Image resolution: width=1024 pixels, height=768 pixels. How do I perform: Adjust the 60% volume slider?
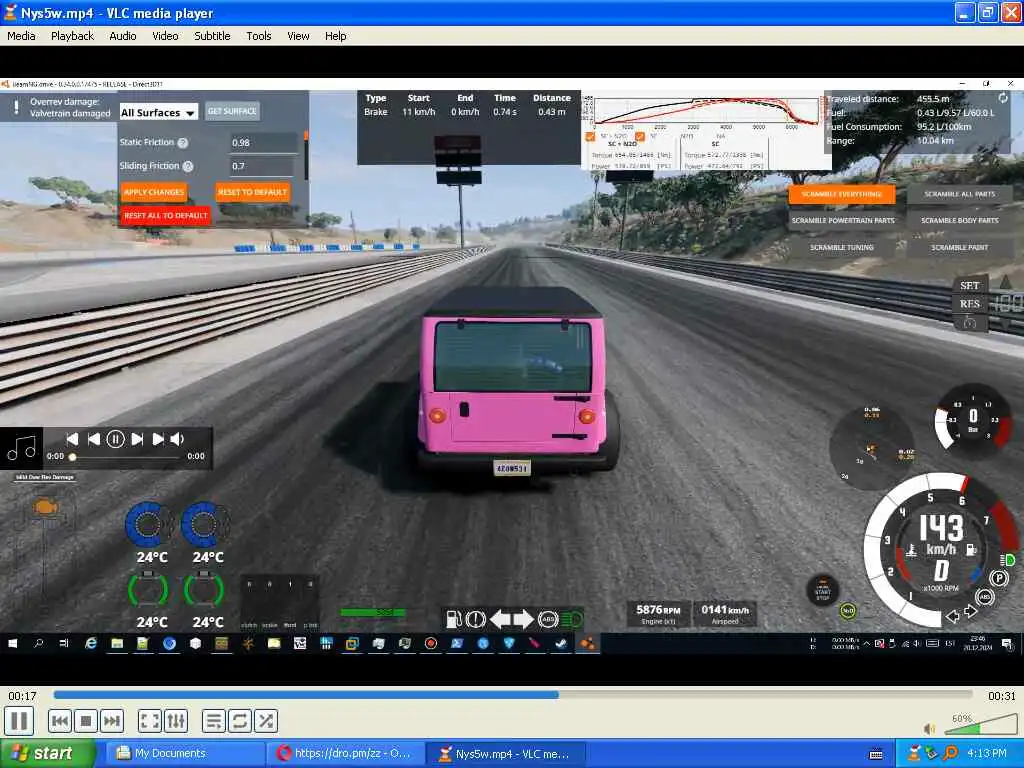coord(980,725)
